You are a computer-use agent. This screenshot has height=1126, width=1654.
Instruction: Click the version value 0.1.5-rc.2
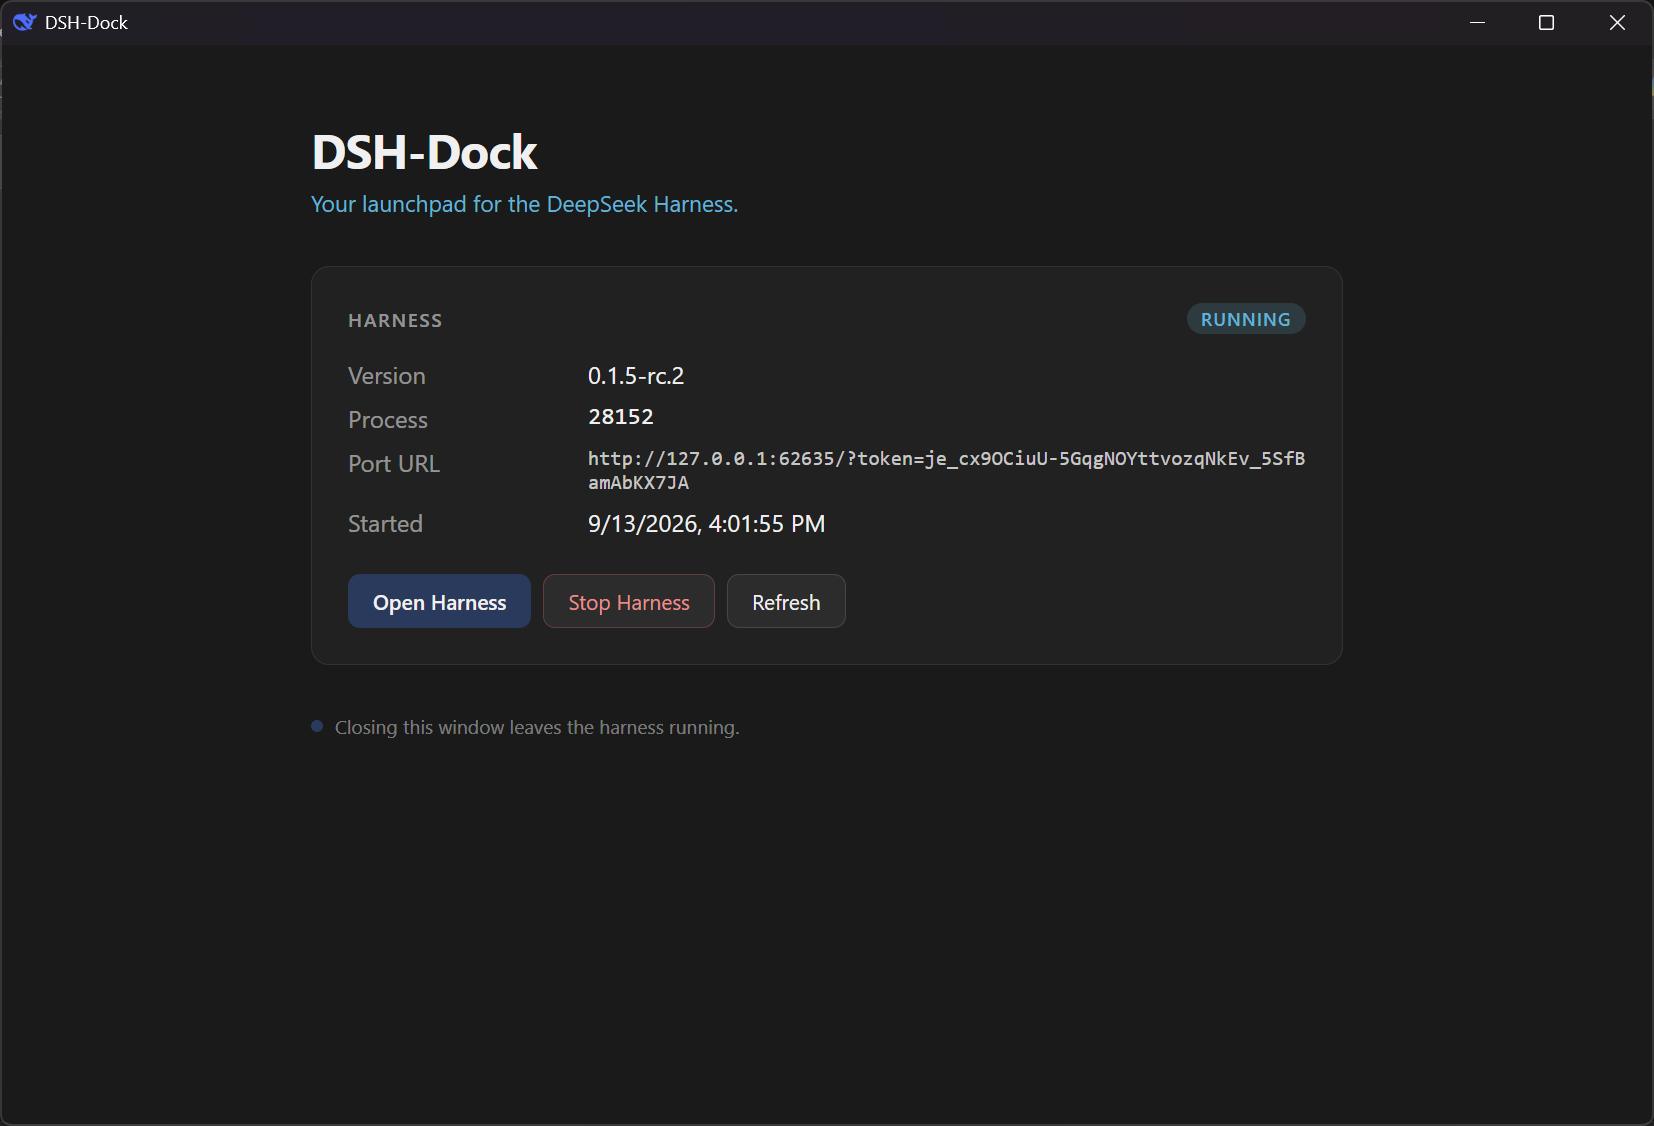(x=636, y=376)
